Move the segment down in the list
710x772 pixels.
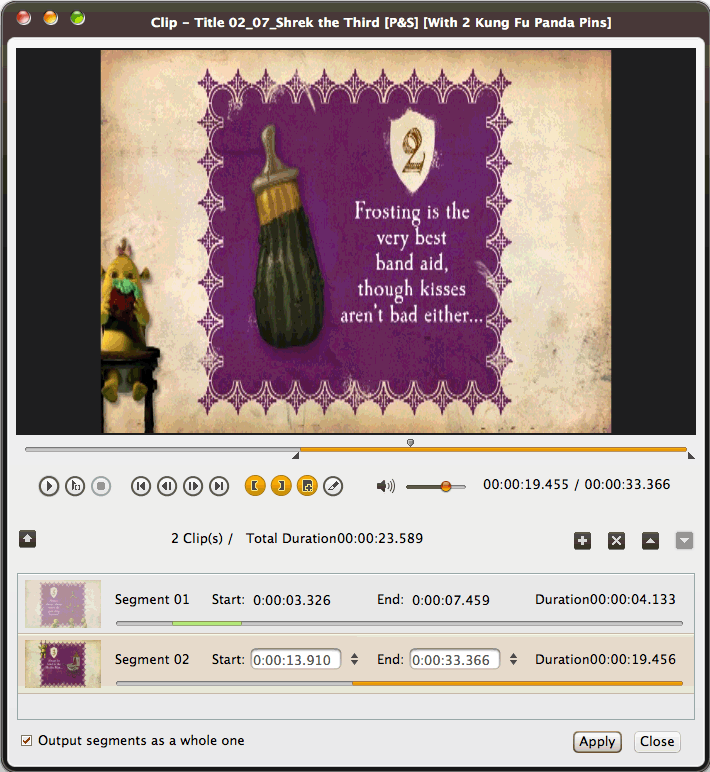684,541
